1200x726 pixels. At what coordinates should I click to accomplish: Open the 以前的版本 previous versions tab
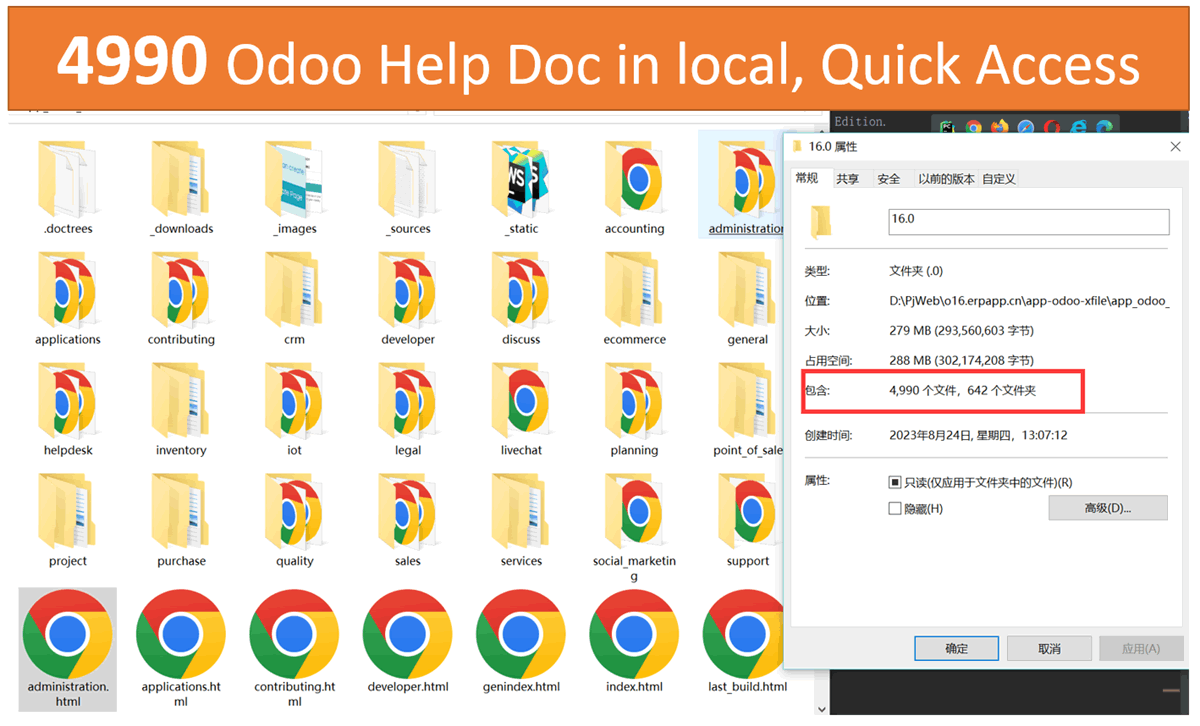tap(946, 179)
